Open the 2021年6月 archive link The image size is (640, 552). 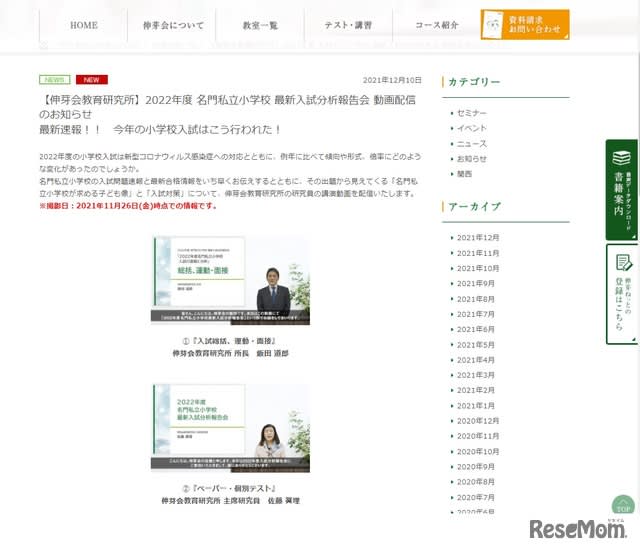coord(476,329)
